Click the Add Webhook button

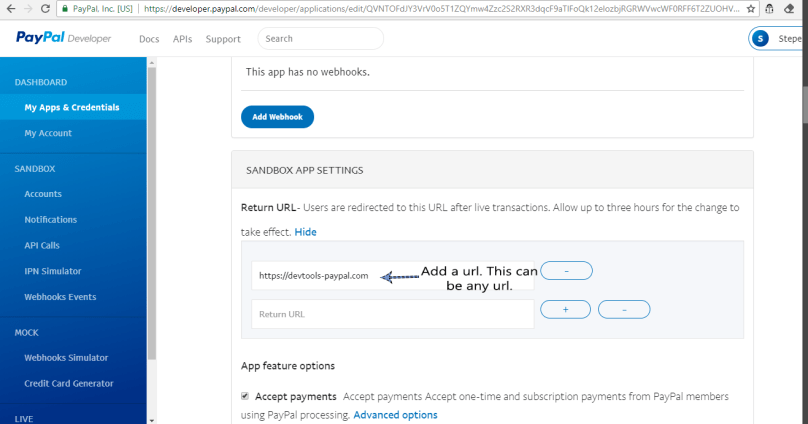(x=277, y=117)
